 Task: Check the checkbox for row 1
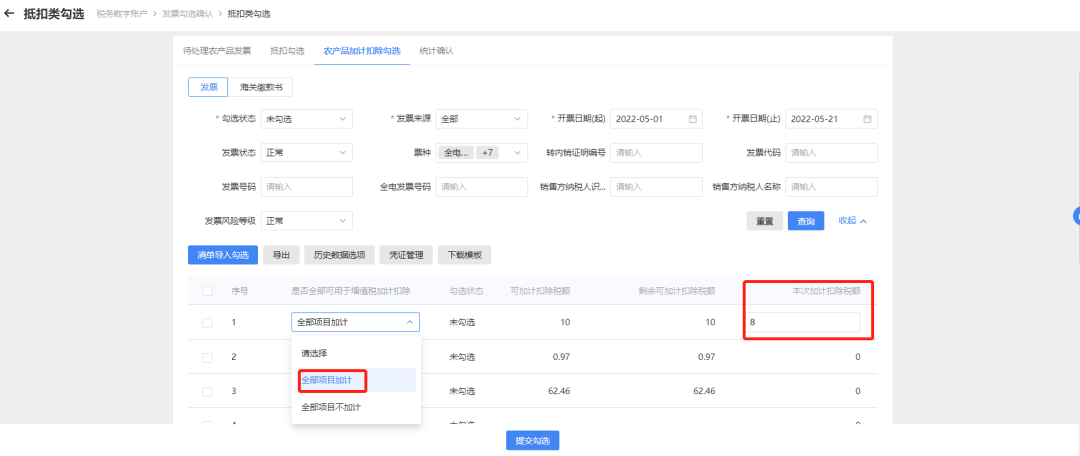(x=207, y=322)
